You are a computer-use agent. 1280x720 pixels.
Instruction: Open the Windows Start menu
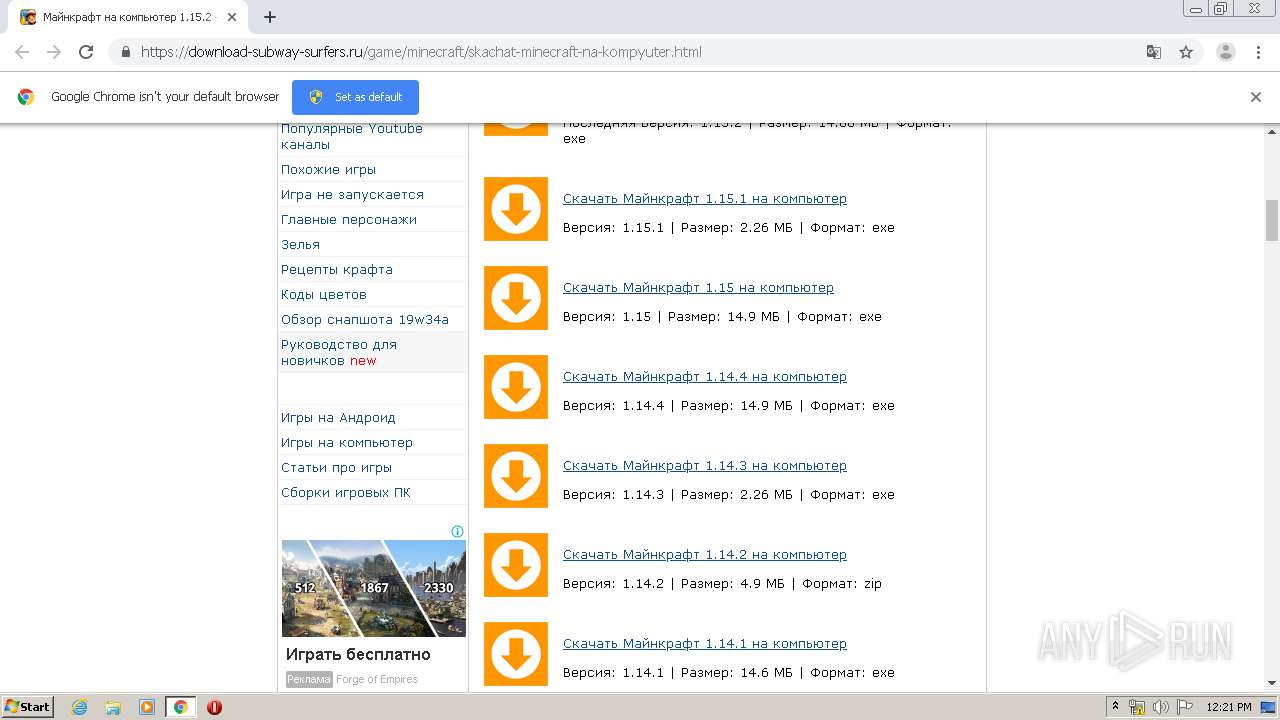pyautogui.click(x=27, y=707)
